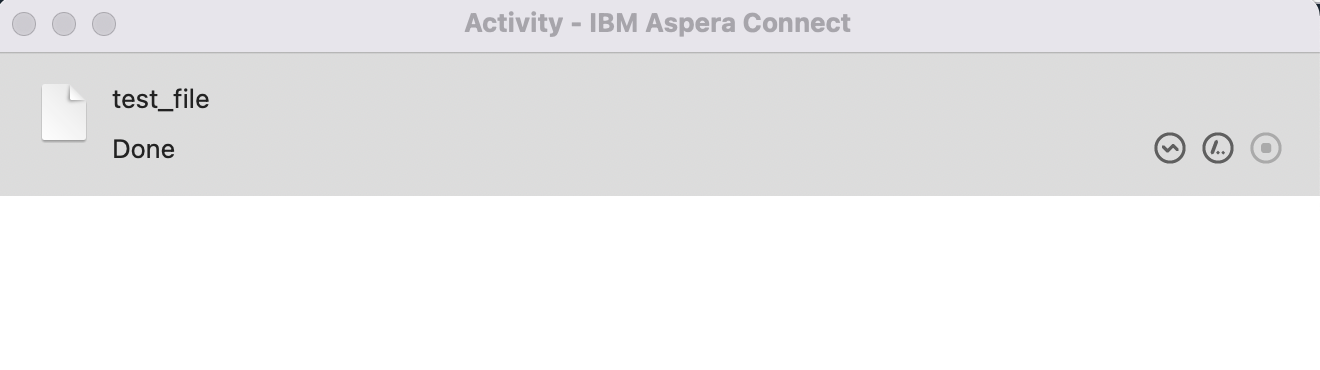Image resolution: width=1320 pixels, height=370 pixels.
Task: Close the Aspera Connect Activity window
Action: 24,23
